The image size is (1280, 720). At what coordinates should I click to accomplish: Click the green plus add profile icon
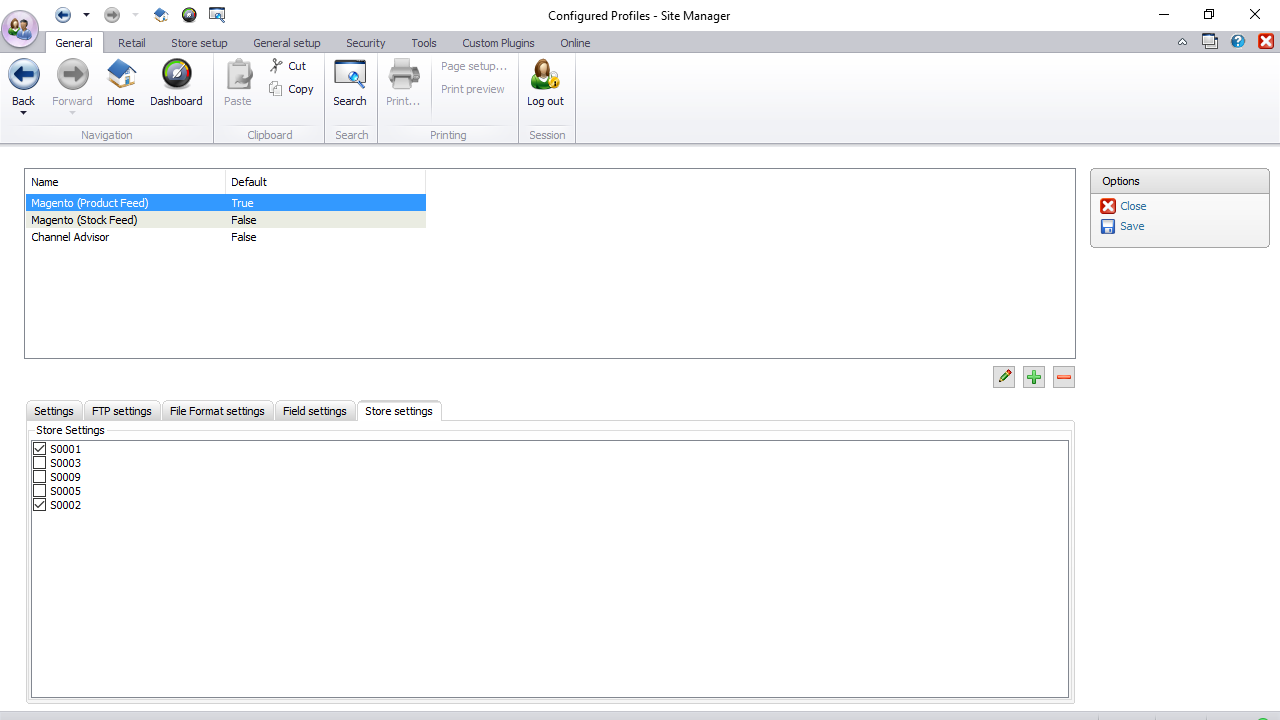point(1034,377)
